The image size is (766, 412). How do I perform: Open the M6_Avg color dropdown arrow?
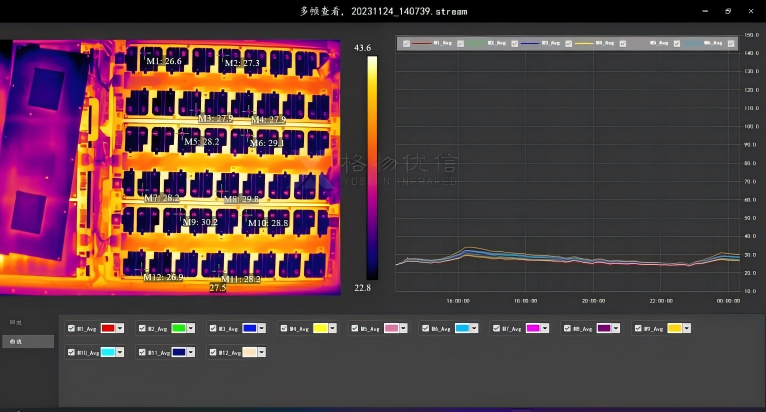pyautogui.click(x=474, y=328)
